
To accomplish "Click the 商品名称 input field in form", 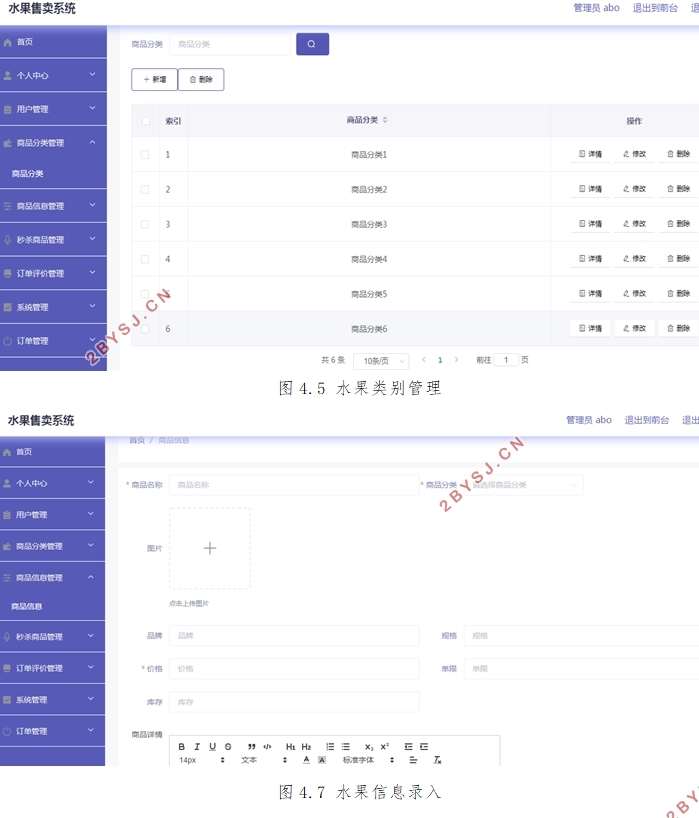I will 294,485.
